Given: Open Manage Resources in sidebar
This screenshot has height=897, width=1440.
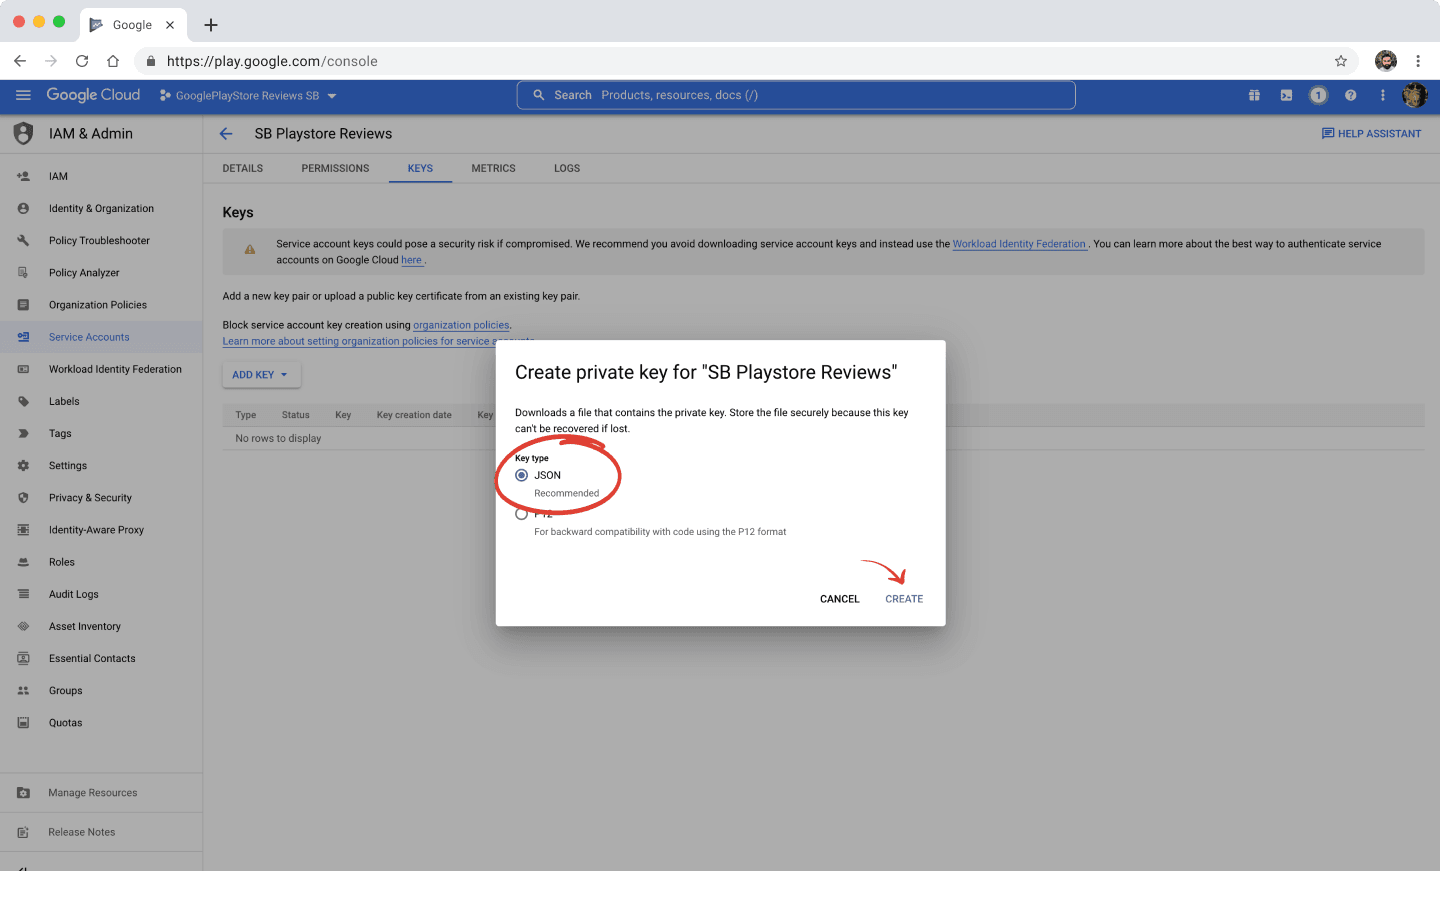Looking at the screenshot, I should point(101,793).
